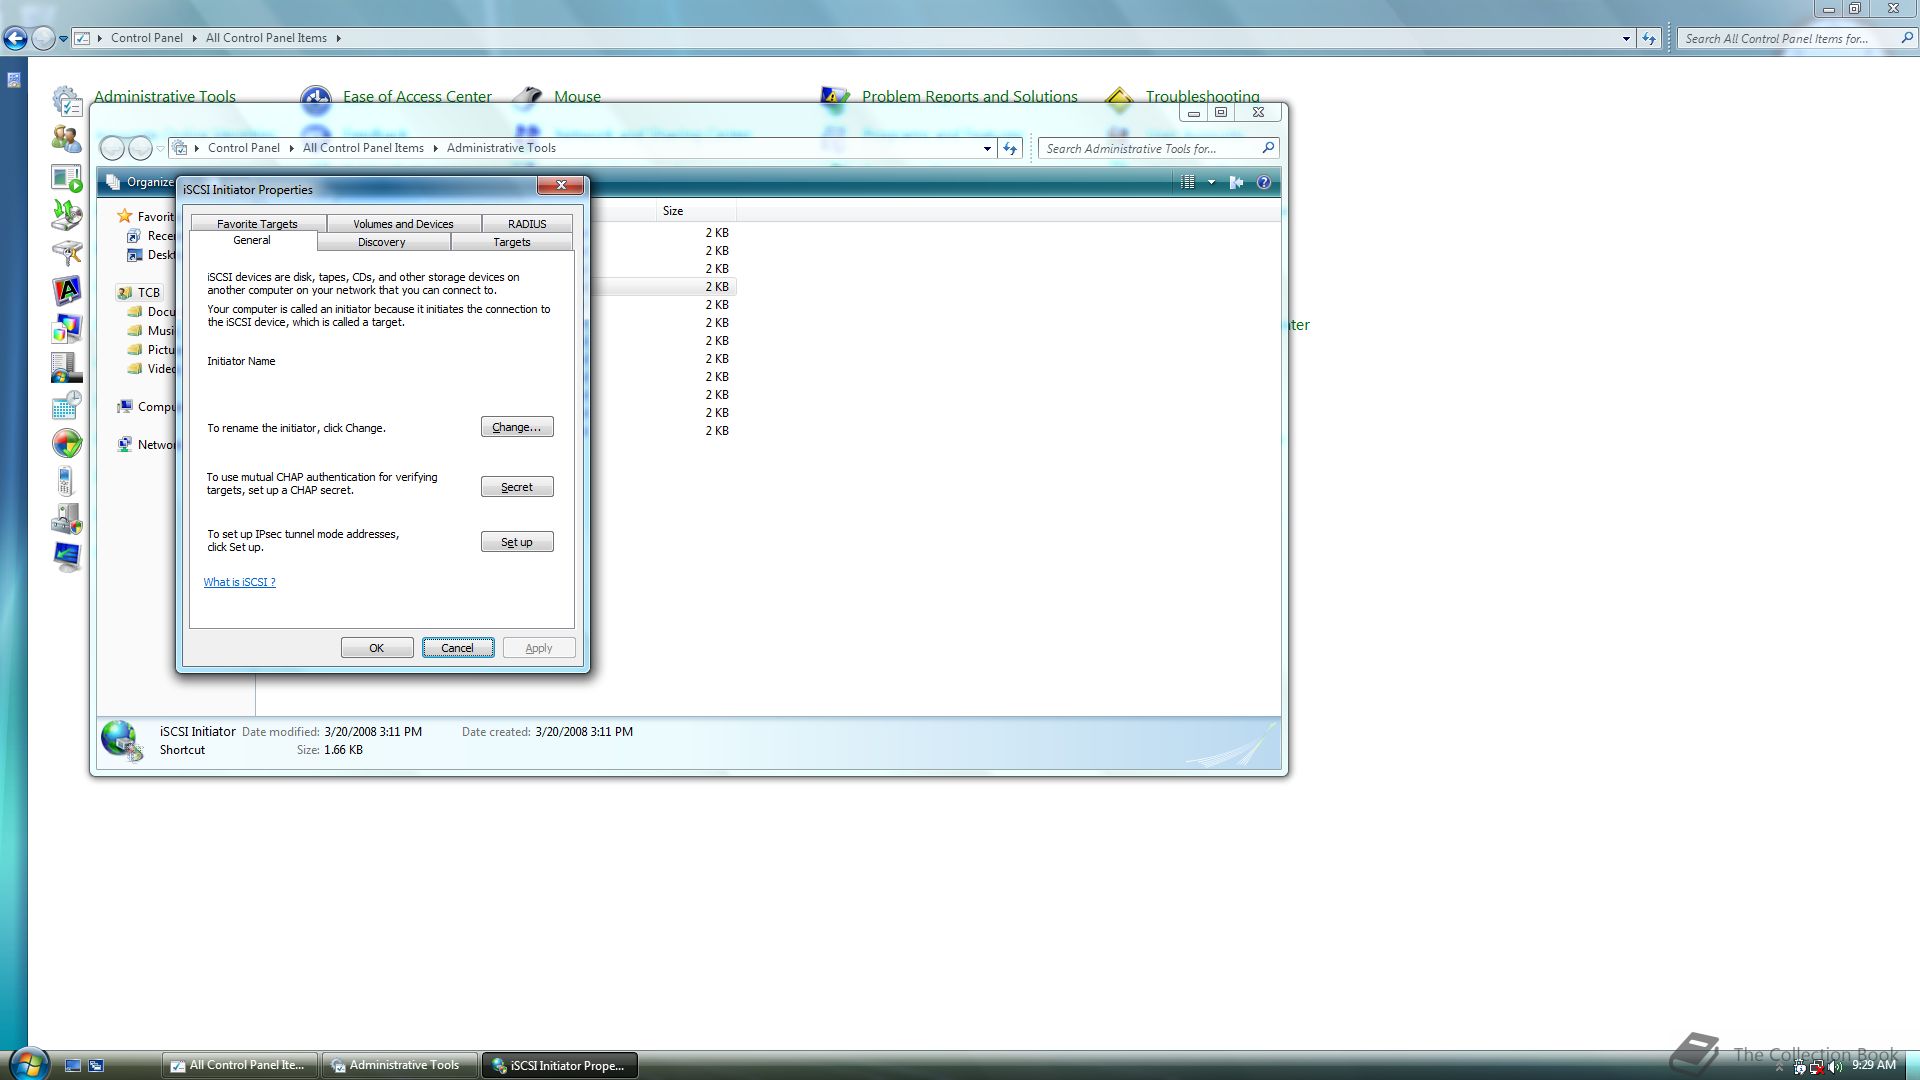The height and width of the screenshot is (1080, 1920).
Task: Select the General tab
Action: tap(252, 240)
